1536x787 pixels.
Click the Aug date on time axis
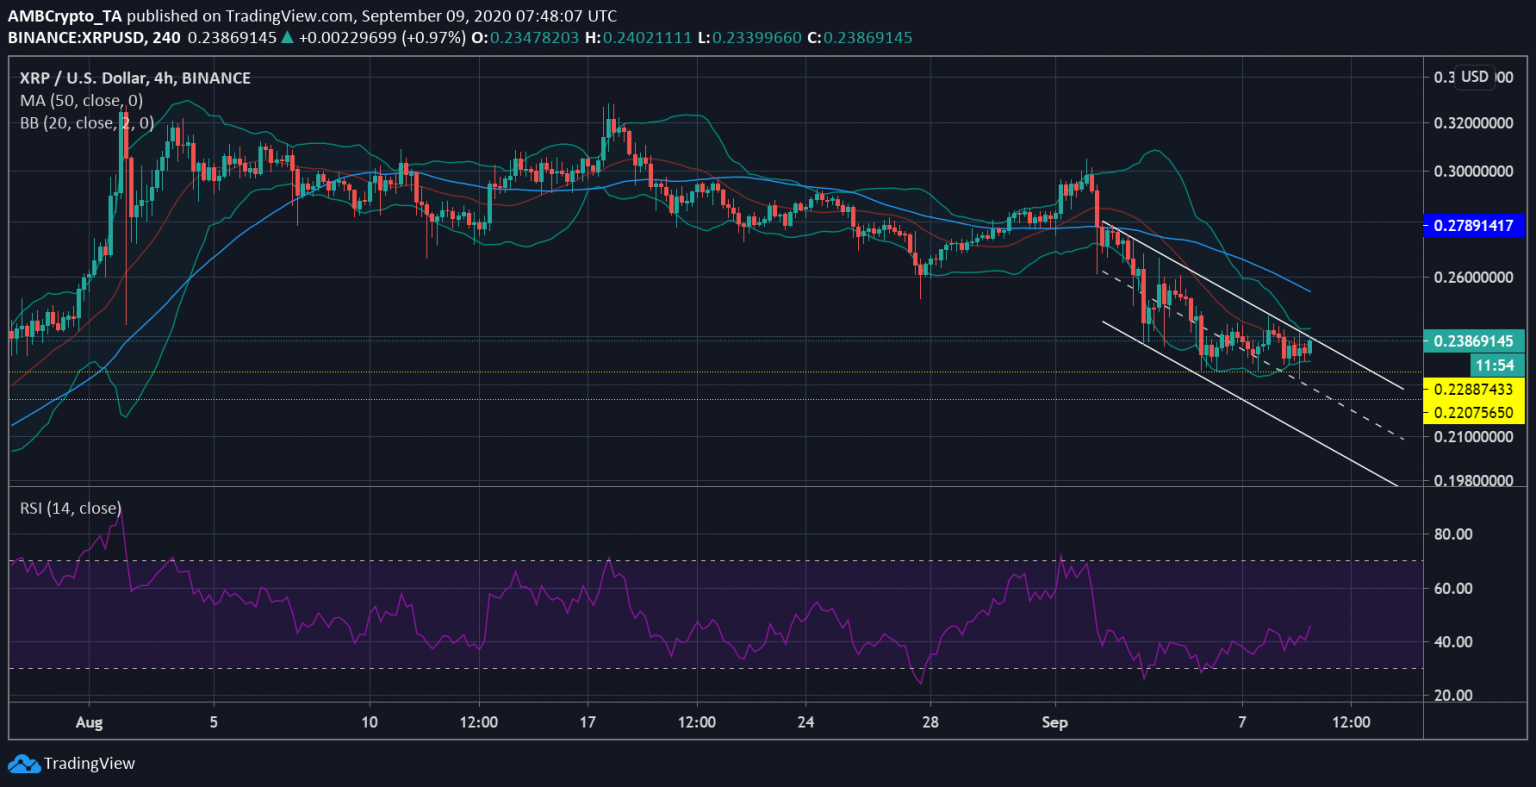coord(89,722)
